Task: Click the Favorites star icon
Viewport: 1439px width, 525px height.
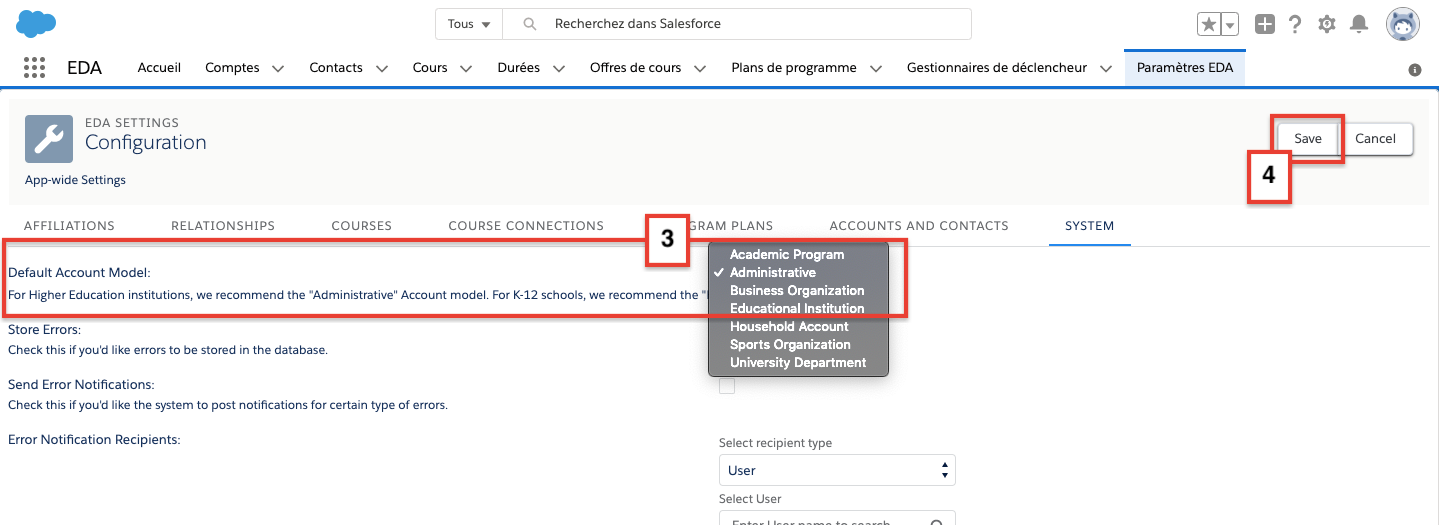Action: pos(1208,24)
